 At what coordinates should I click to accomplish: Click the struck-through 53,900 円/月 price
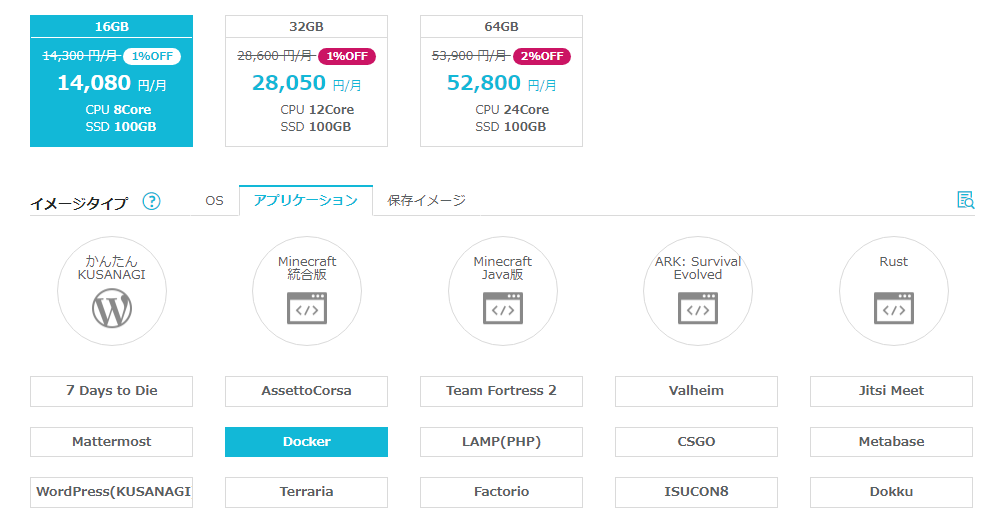[x=471, y=56]
